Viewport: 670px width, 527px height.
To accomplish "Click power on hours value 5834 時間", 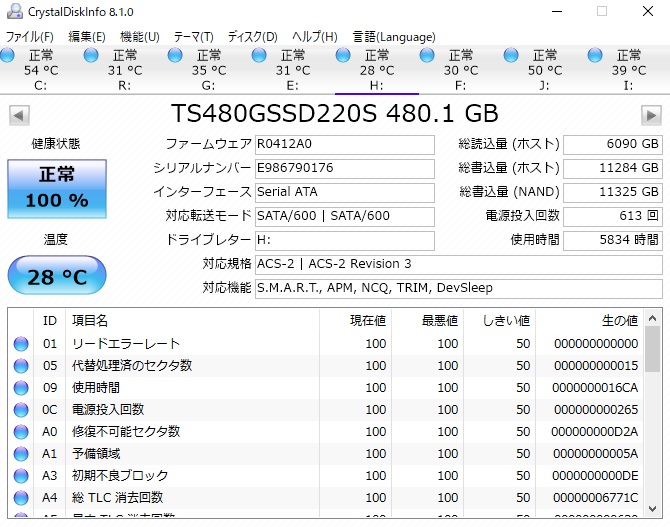I will (613, 240).
